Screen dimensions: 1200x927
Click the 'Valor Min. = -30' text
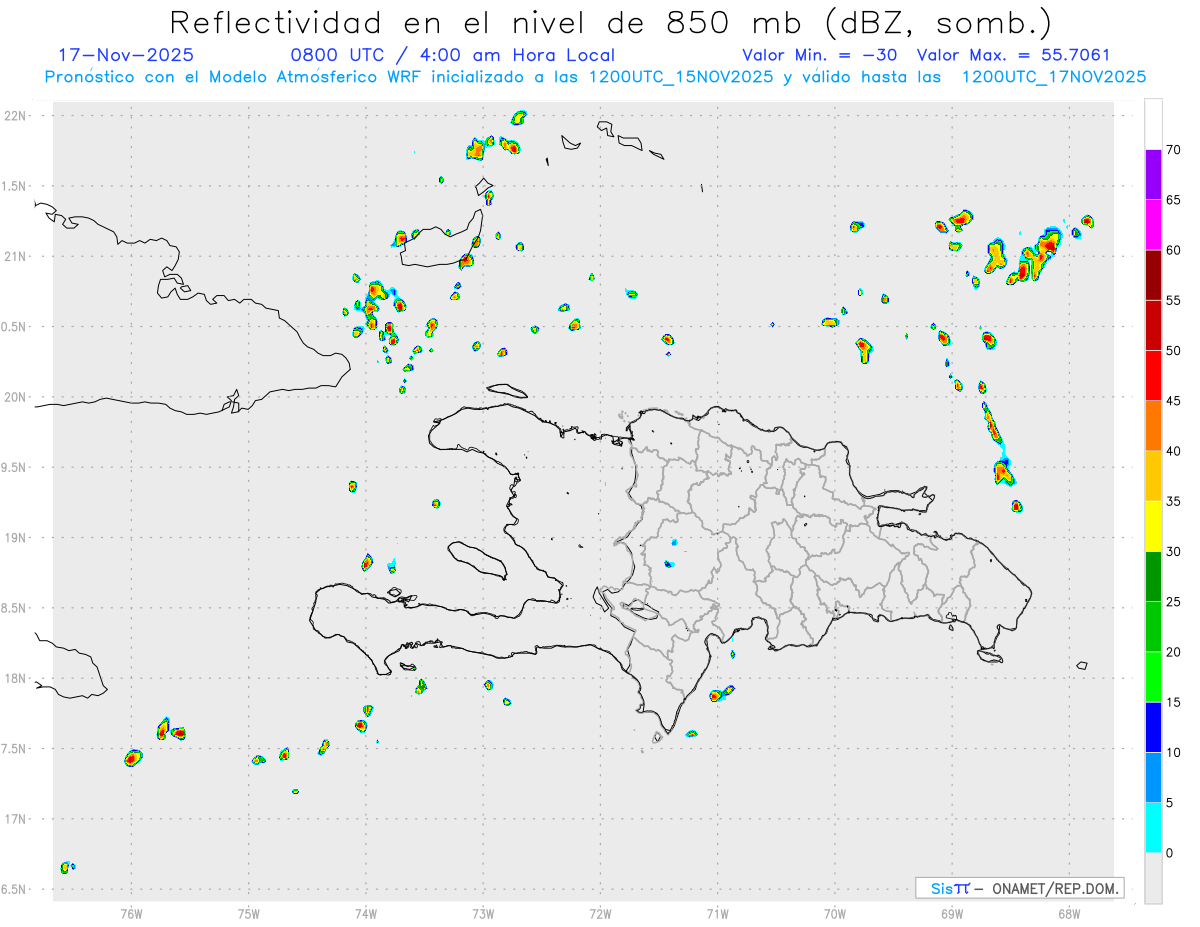[821, 55]
